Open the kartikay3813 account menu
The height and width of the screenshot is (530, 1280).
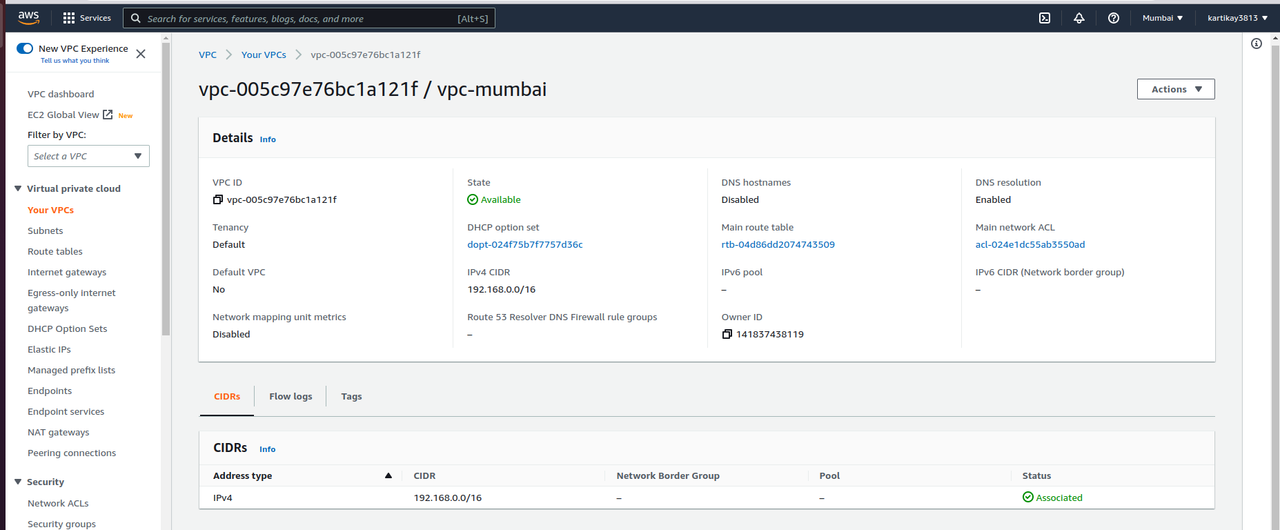coord(1235,18)
